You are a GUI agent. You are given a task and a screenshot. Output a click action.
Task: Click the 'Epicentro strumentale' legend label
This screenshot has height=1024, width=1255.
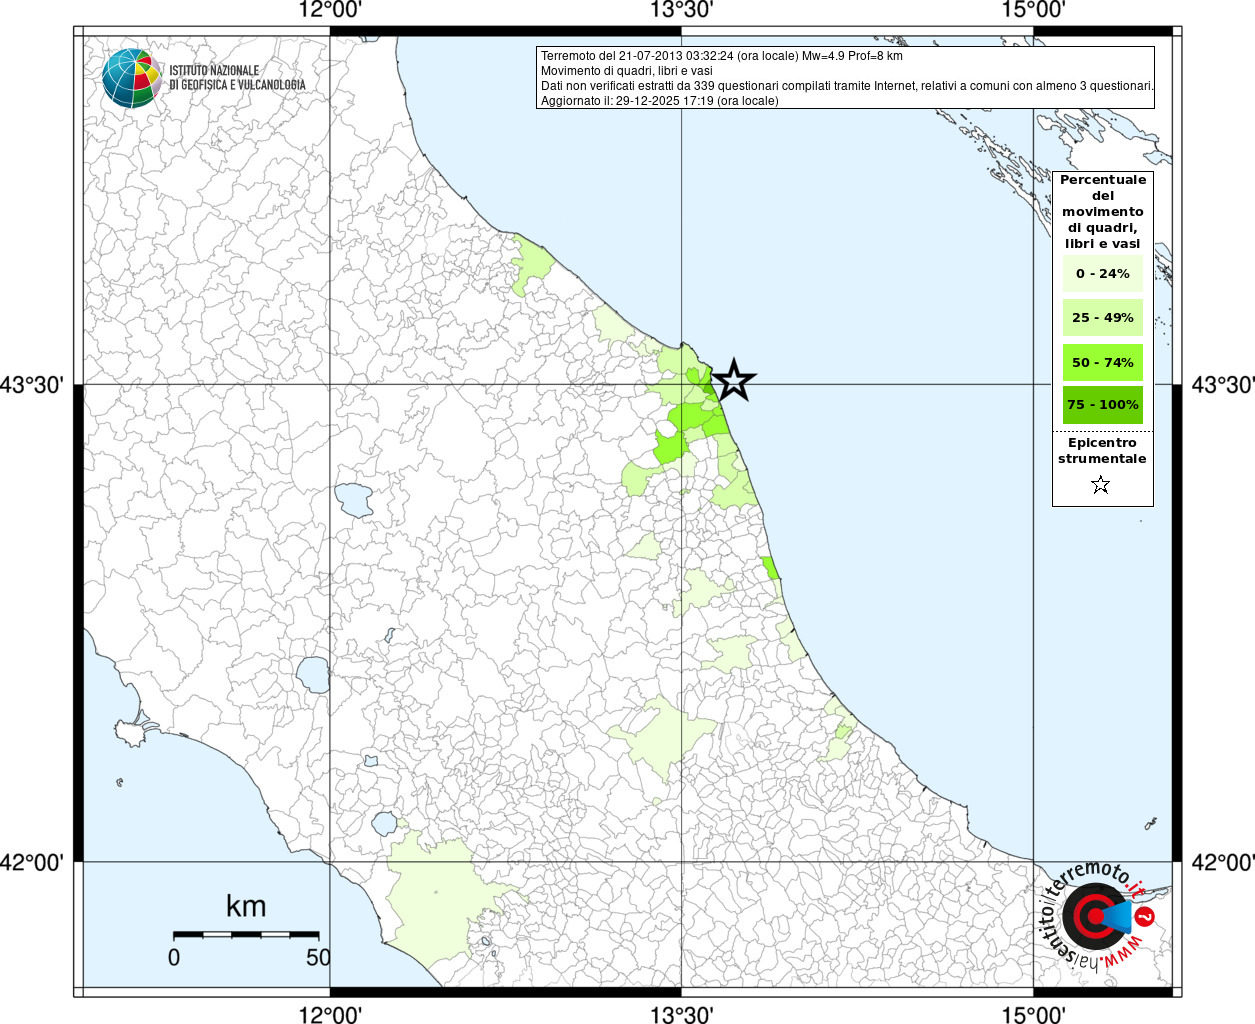[x=1102, y=450]
